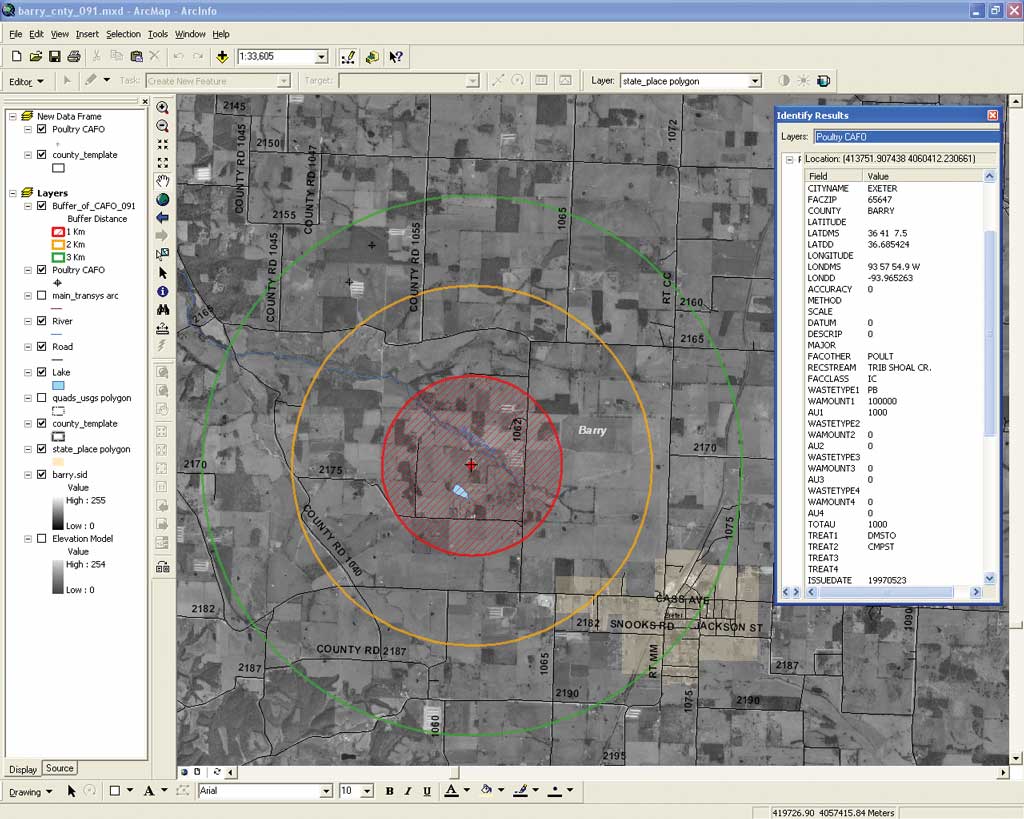Click the Add Data button
This screenshot has height=819, width=1024.
click(222, 57)
